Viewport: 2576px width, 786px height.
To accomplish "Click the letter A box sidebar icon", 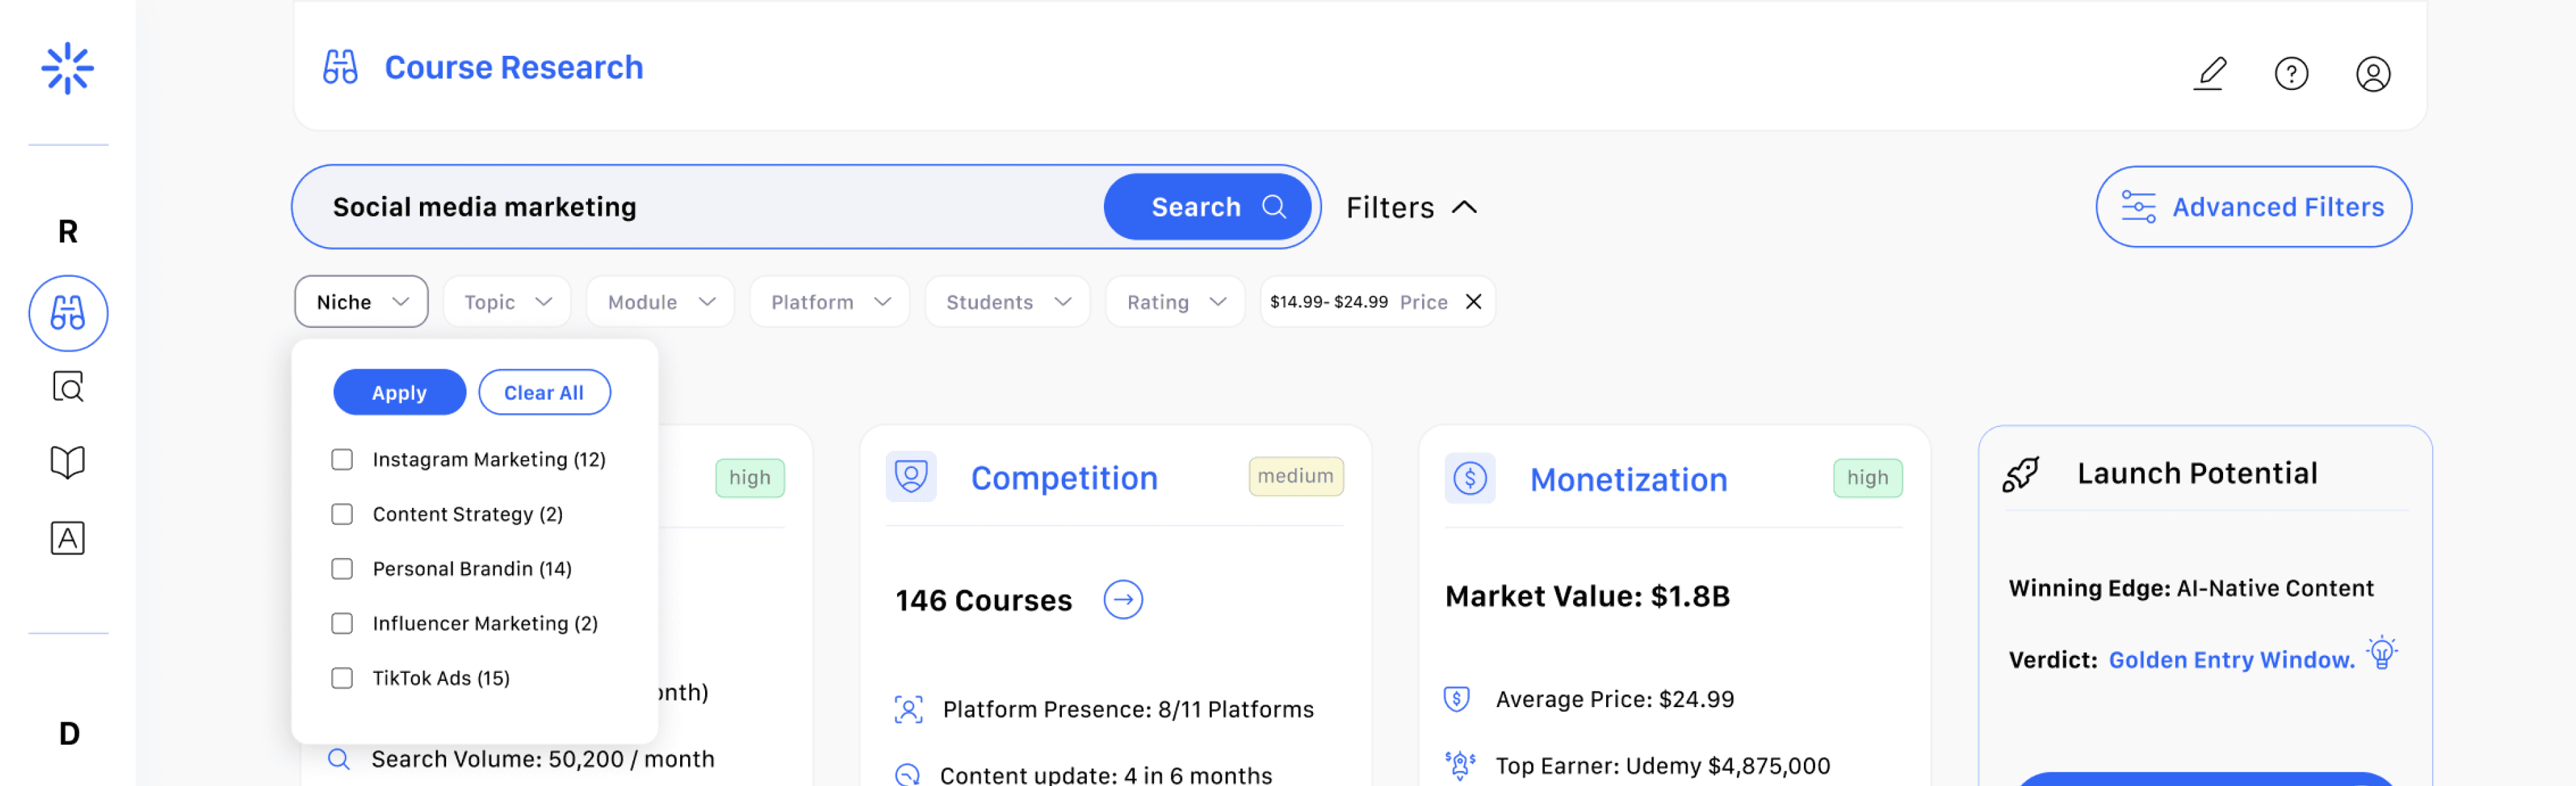I will pyautogui.click(x=68, y=538).
